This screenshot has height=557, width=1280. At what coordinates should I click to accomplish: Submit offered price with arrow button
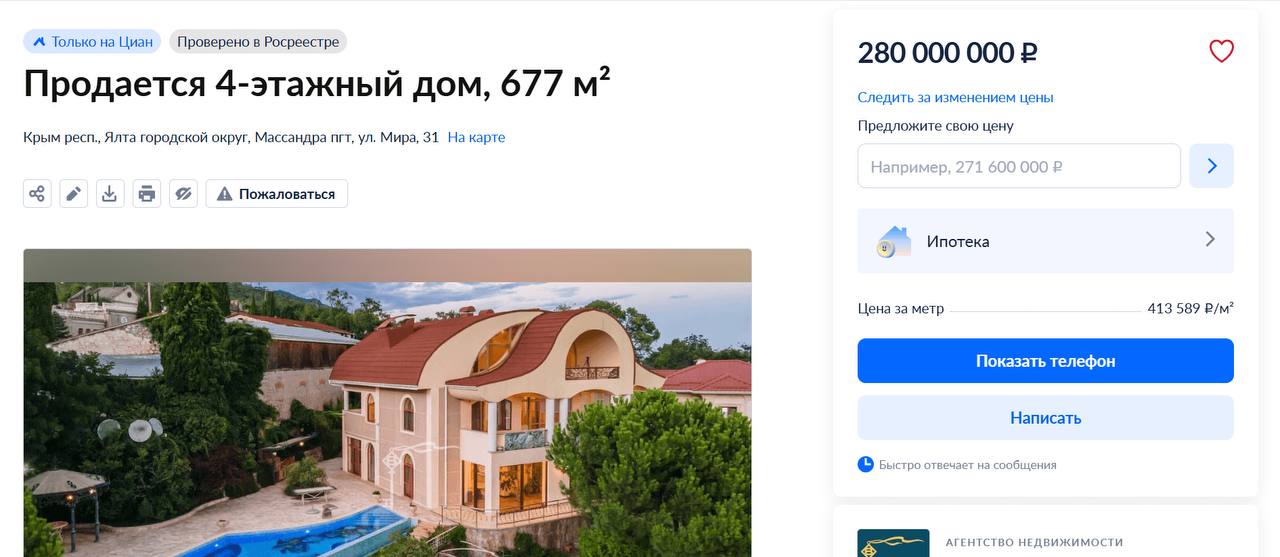[1211, 166]
